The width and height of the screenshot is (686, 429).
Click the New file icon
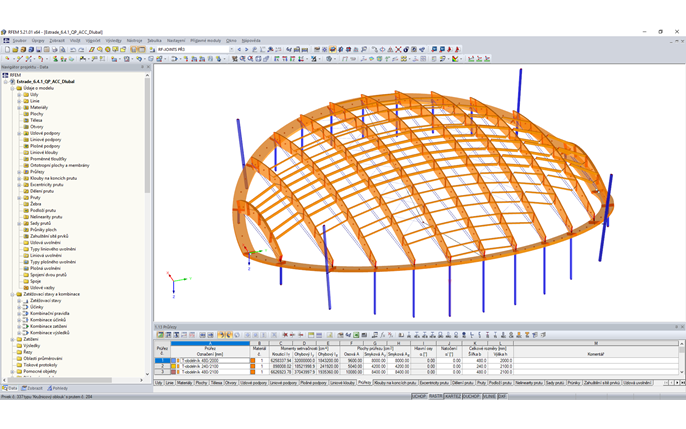(7, 49)
